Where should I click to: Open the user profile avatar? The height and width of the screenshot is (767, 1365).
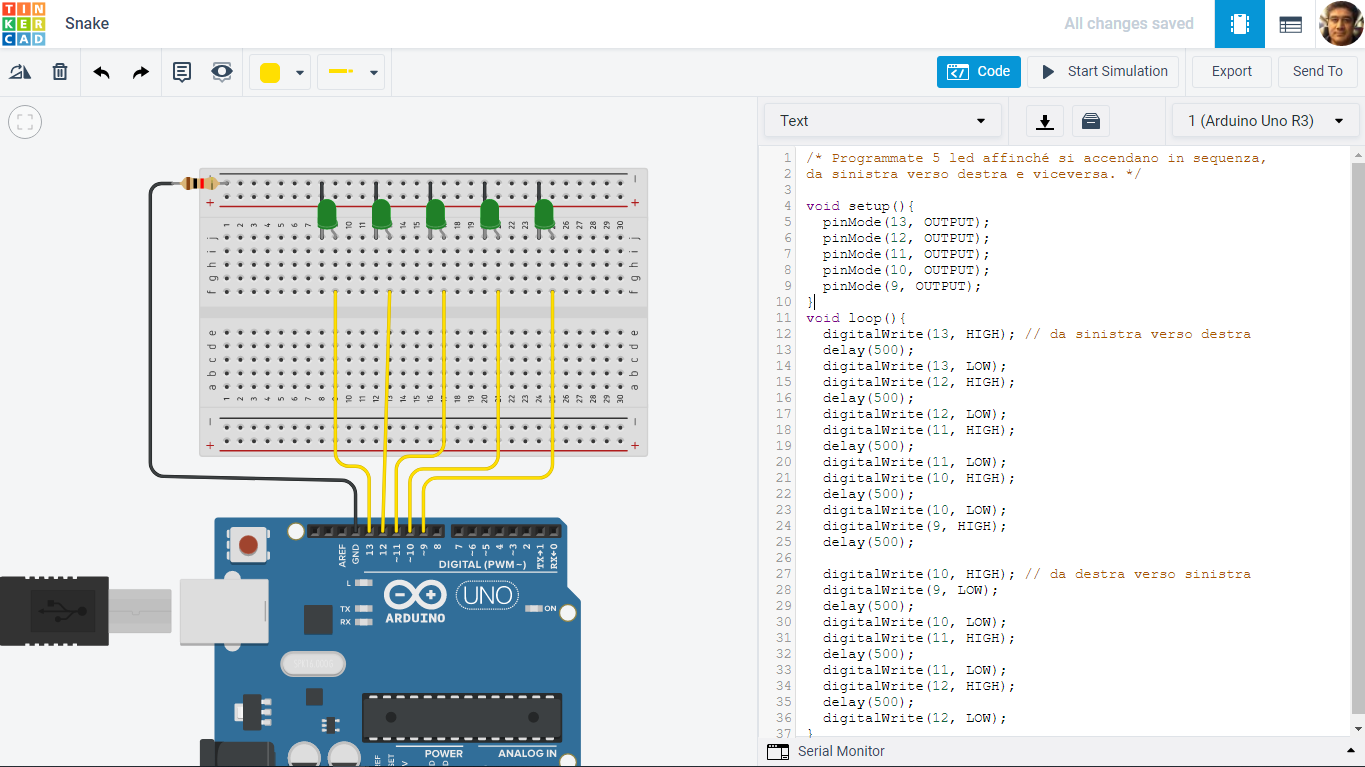(1341, 24)
